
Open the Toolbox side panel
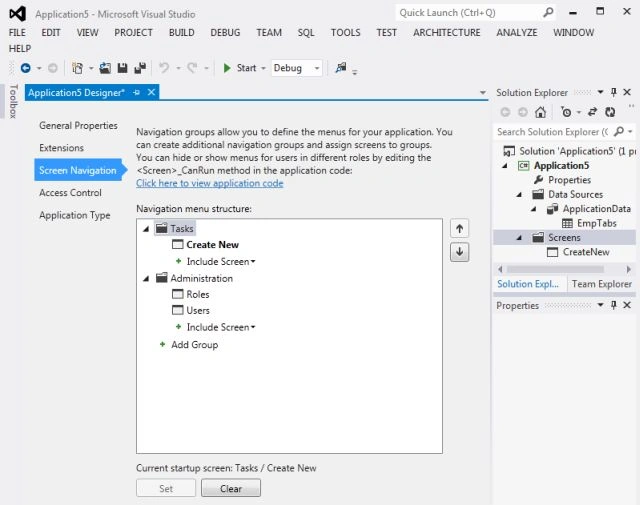[13, 101]
